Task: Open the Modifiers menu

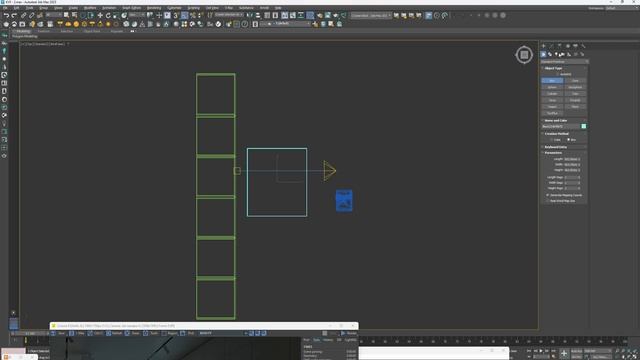Action: pos(90,8)
